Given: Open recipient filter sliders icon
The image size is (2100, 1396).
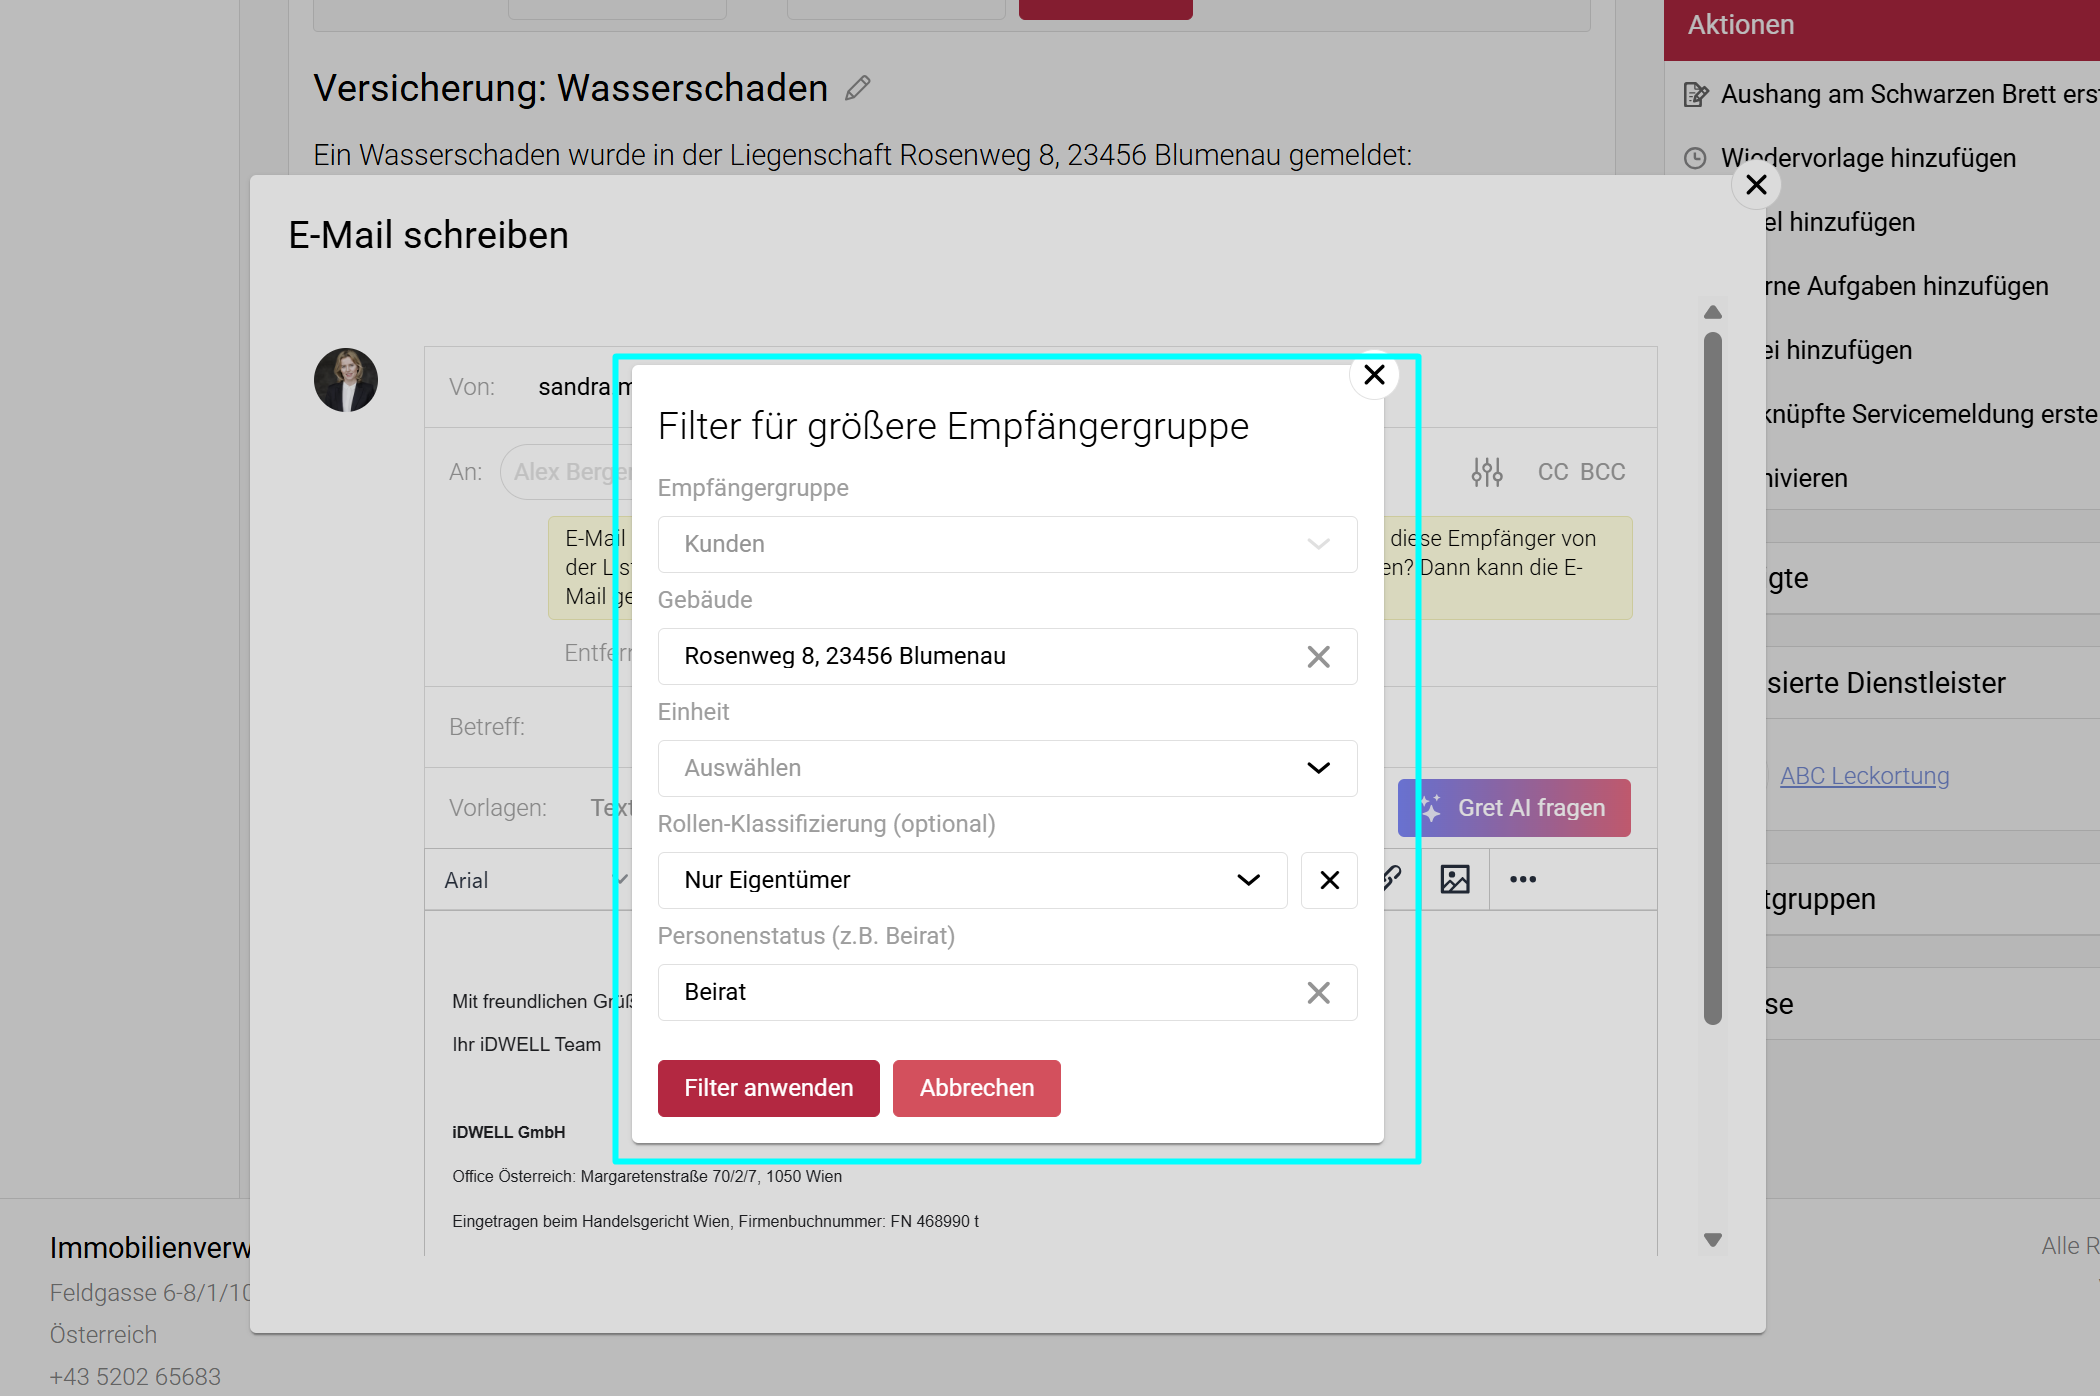Looking at the screenshot, I should point(1486,472).
